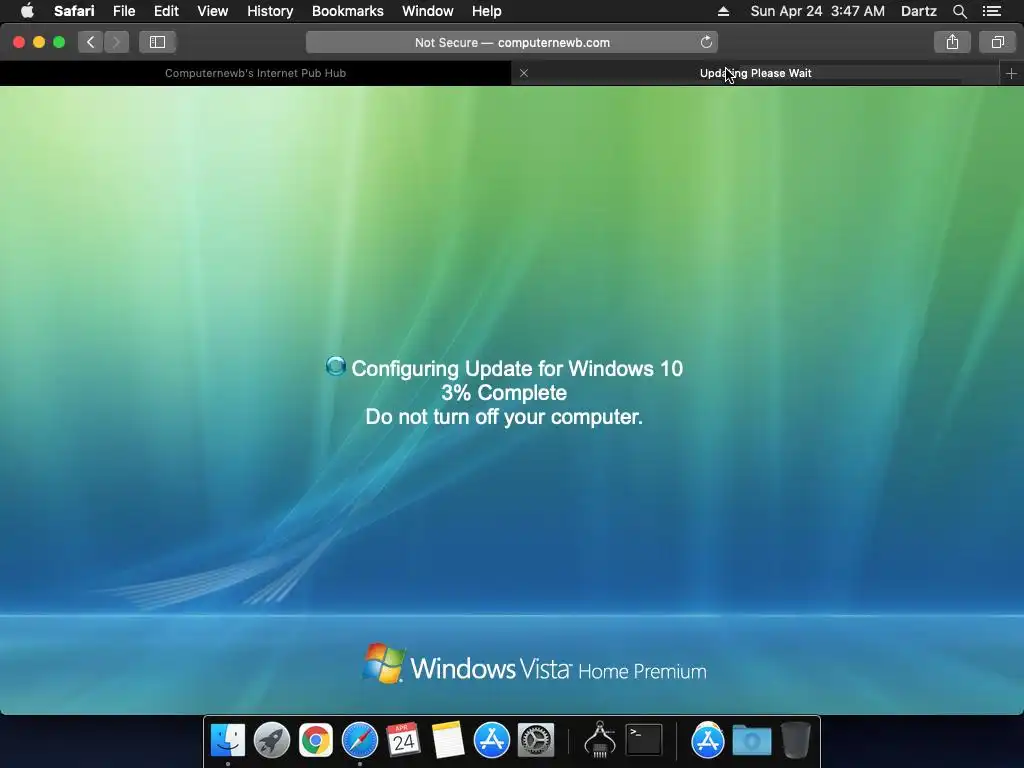
Task: Open Finder from the Dock
Action: click(227, 740)
